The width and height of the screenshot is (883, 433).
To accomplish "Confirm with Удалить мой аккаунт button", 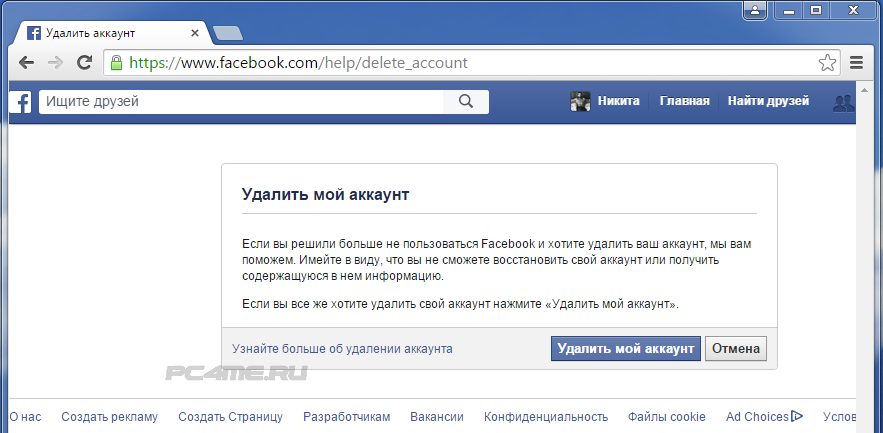I will point(626,349).
